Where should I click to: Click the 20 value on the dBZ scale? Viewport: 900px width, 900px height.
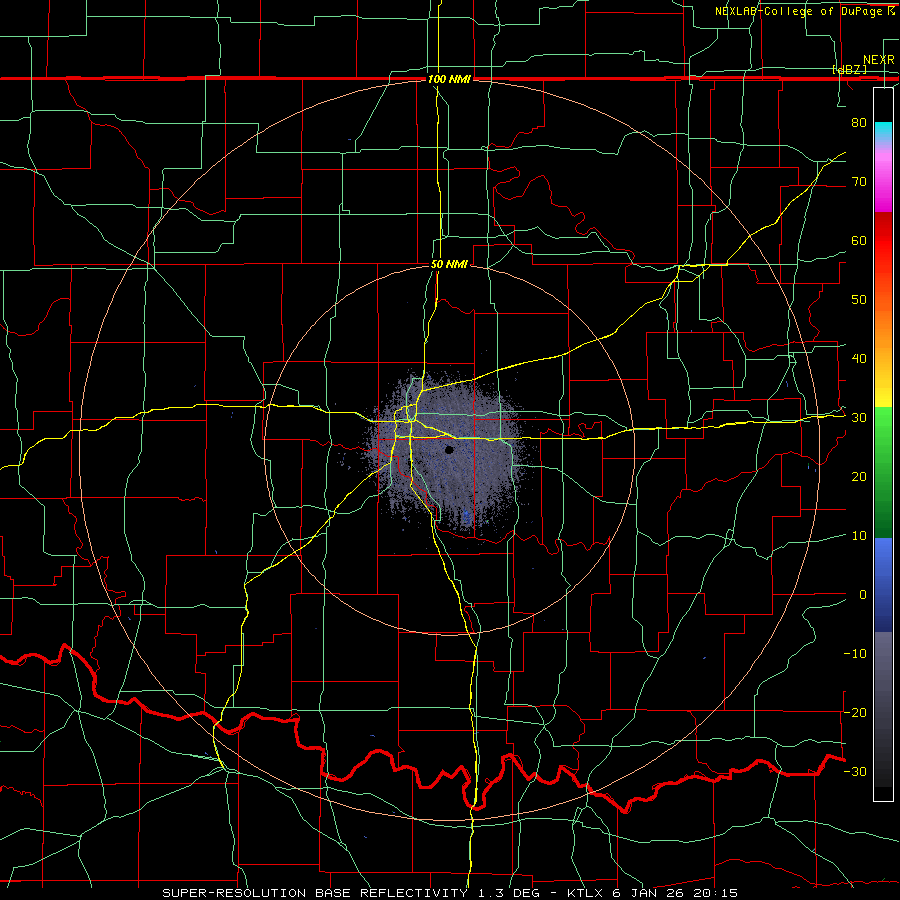(859, 477)
